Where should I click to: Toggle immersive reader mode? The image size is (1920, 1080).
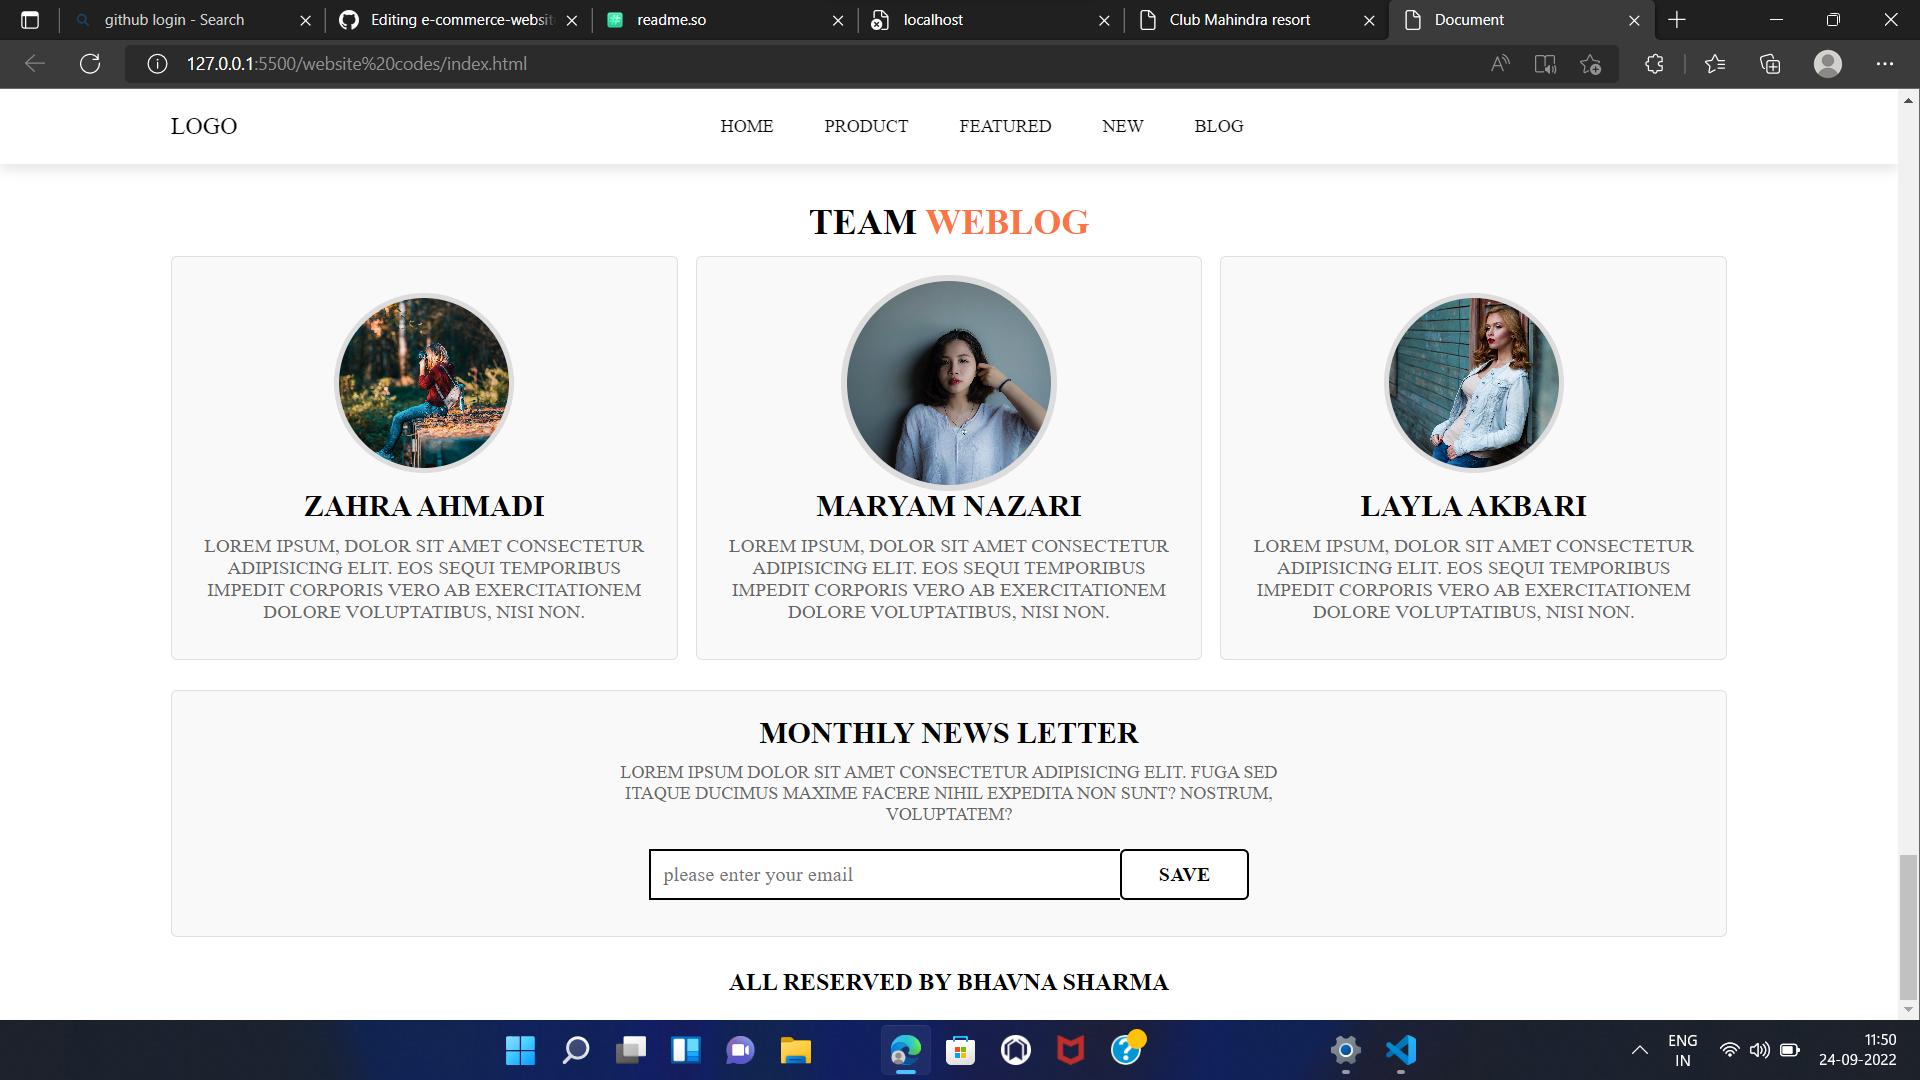coord(1545,63)
